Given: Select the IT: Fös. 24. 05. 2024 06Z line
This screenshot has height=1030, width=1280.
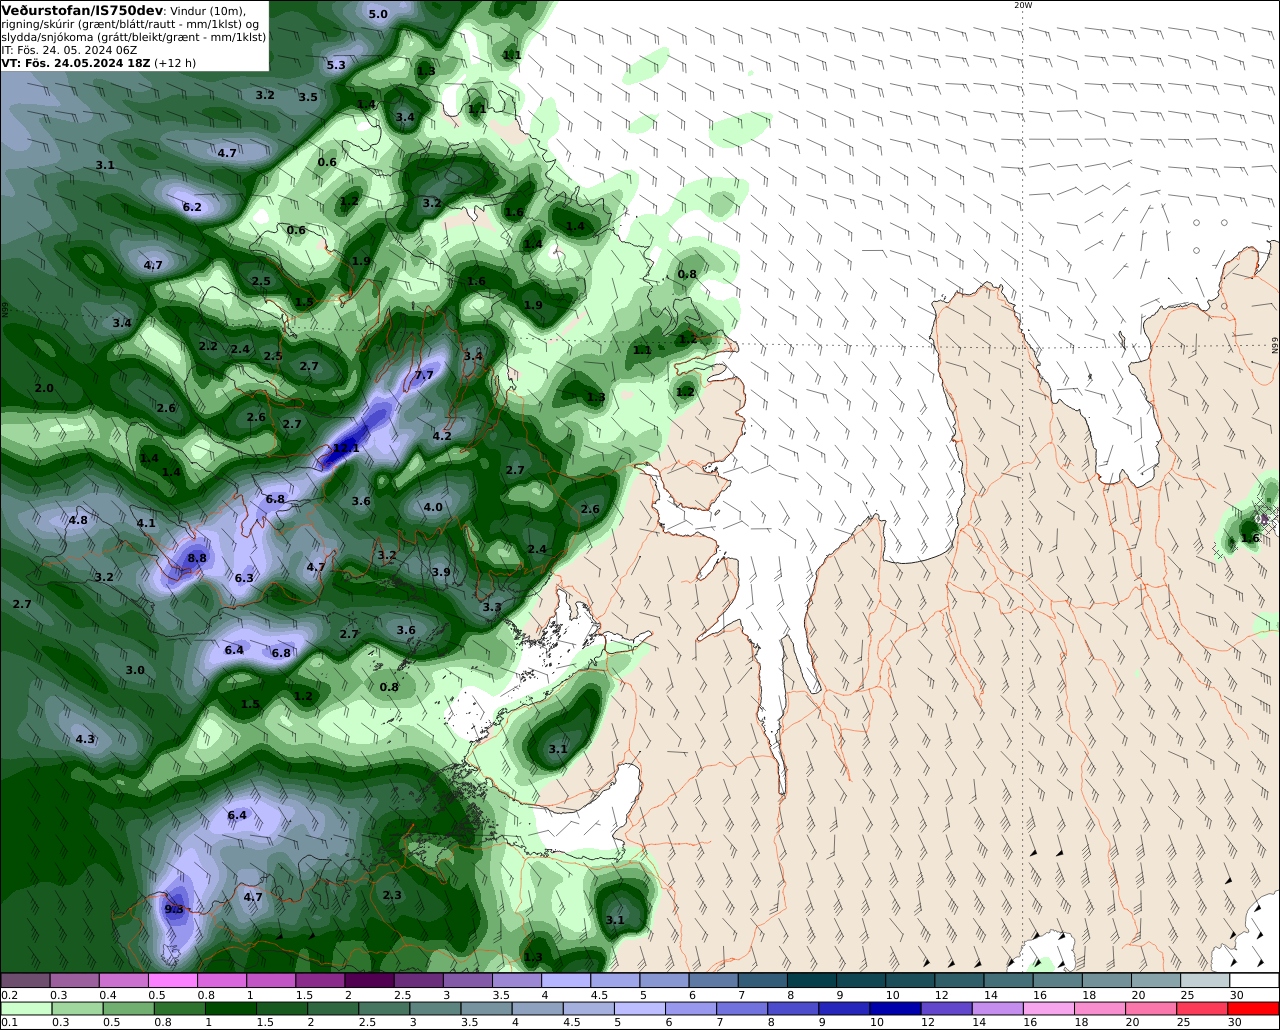Looking at the screenshot, I should [x=69, y=50].
